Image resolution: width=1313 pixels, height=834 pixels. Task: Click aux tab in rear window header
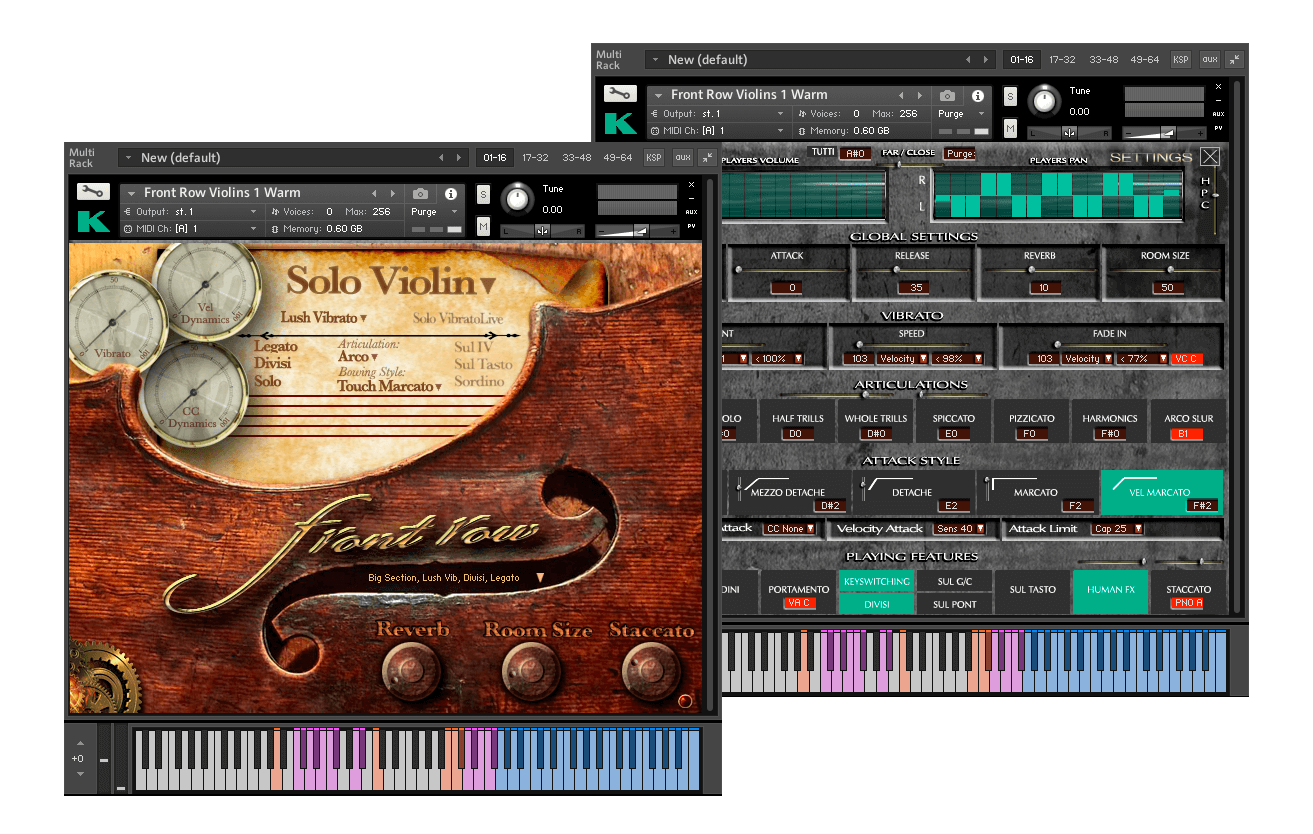(x=1209, y=60)
